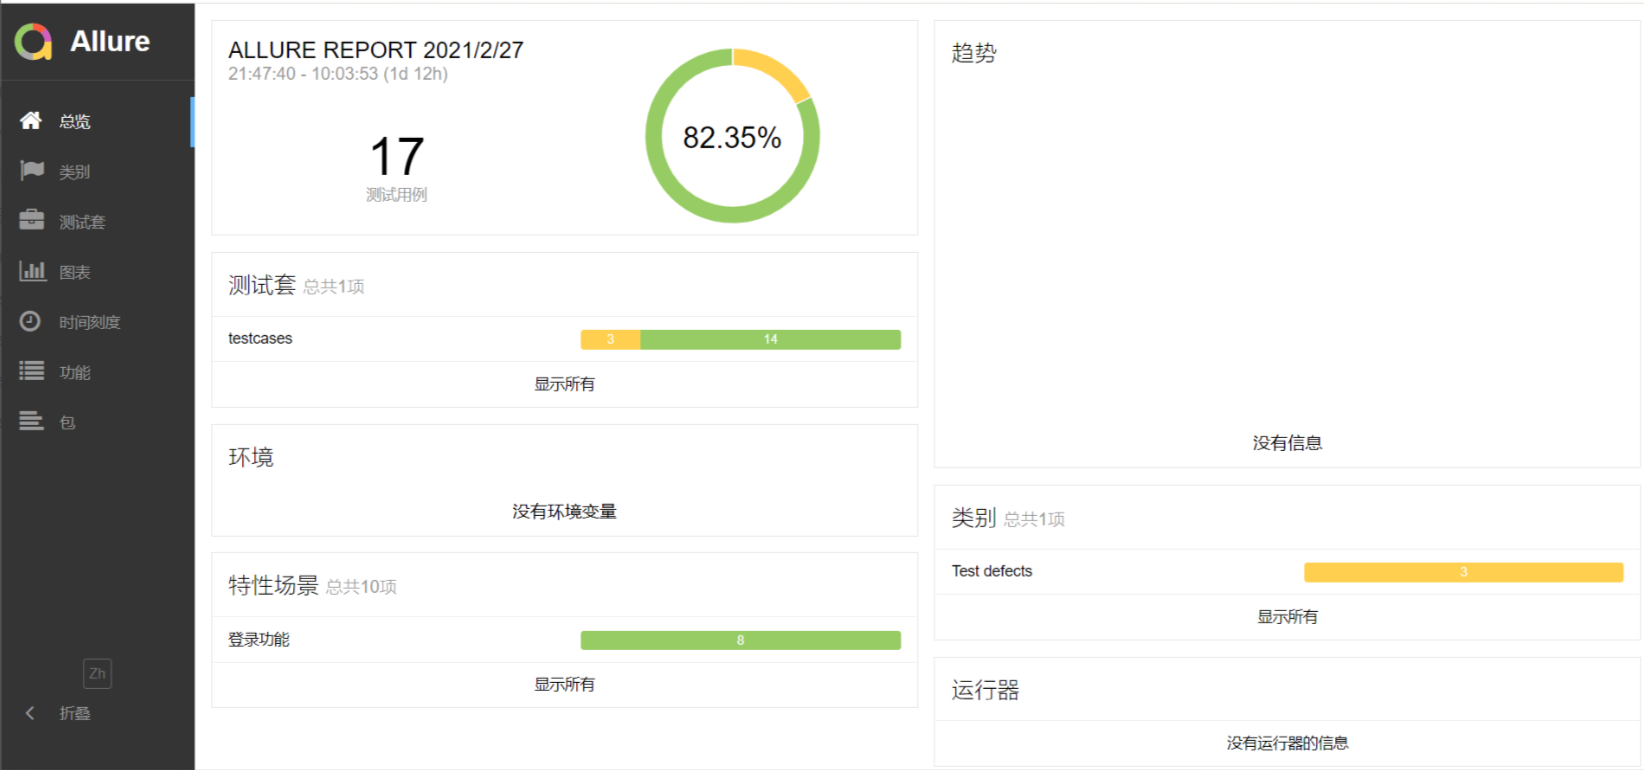Open the 包 packages page
Viewport: 1644px width, 770px height.
(x=97, y=421)
